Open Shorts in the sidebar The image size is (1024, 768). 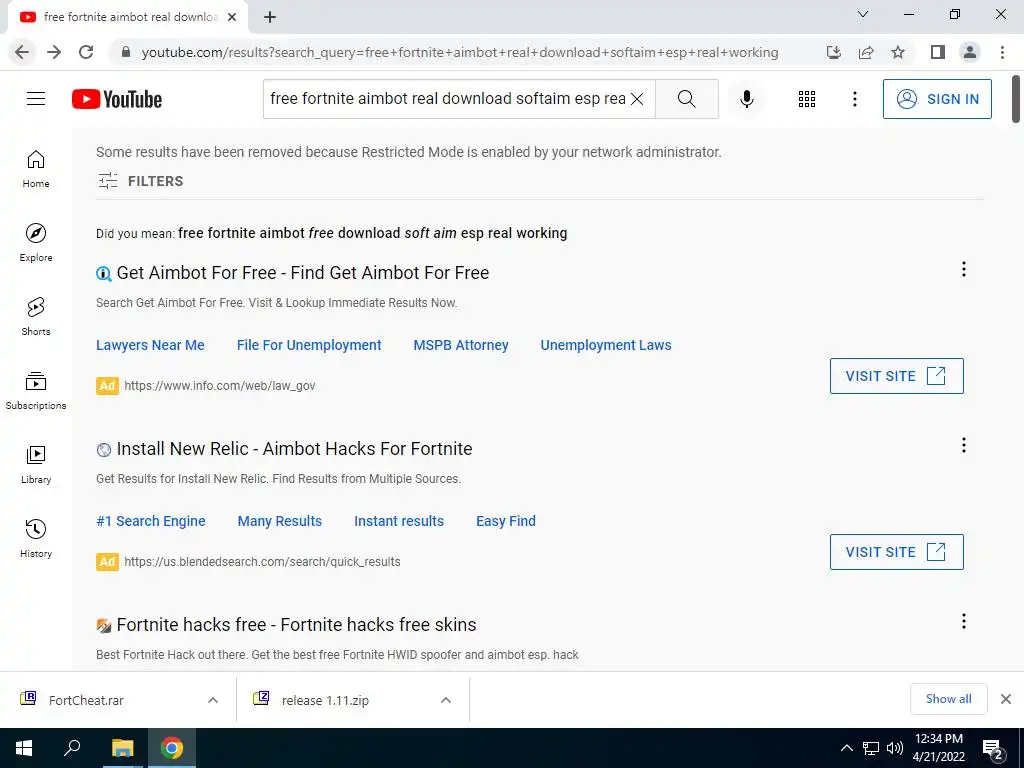[x=36, y=317]
